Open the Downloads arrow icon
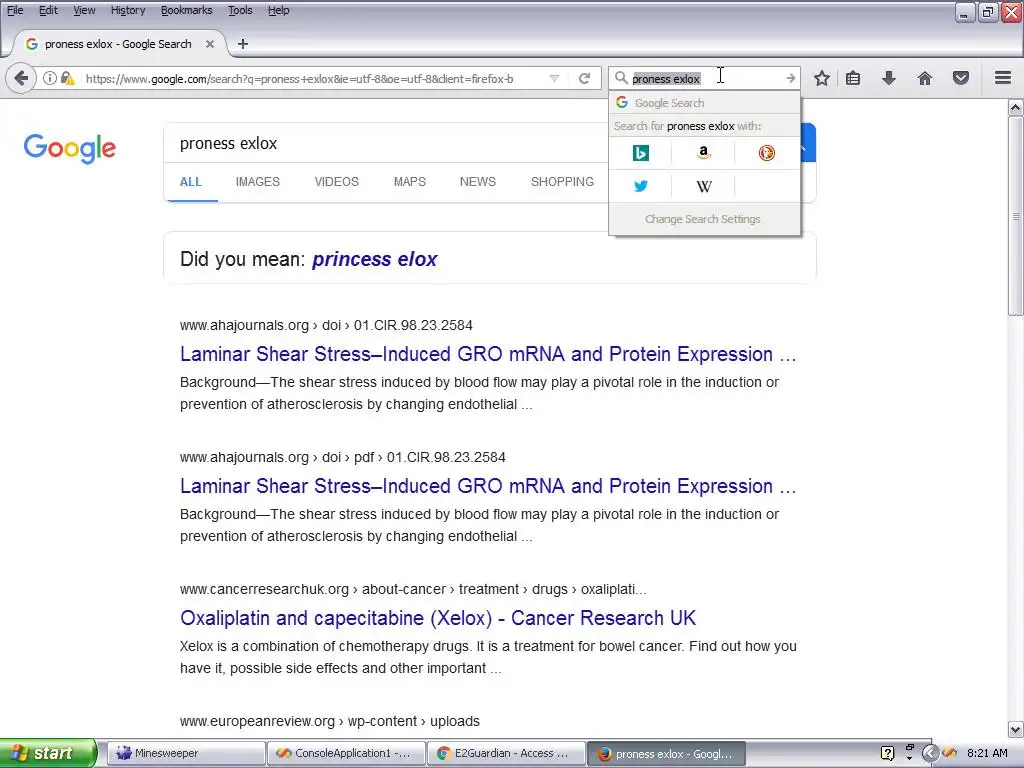1024x768 pixels. (x=889, y=78)
